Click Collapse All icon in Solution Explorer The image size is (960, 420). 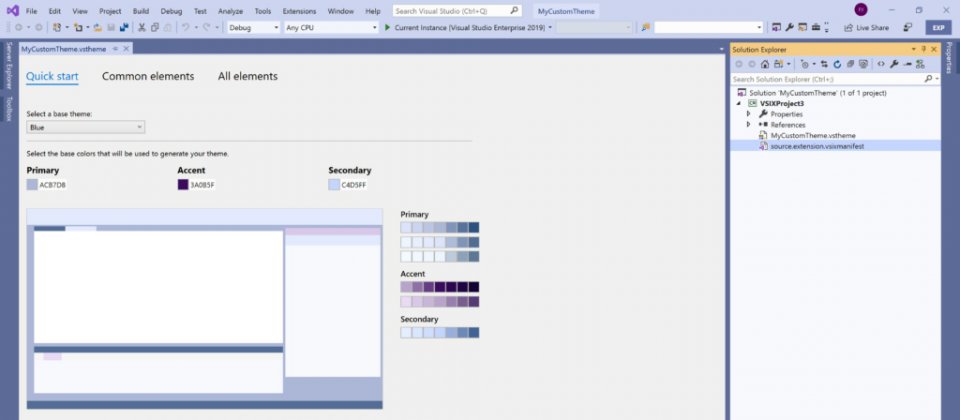click(x=850, y=64)
